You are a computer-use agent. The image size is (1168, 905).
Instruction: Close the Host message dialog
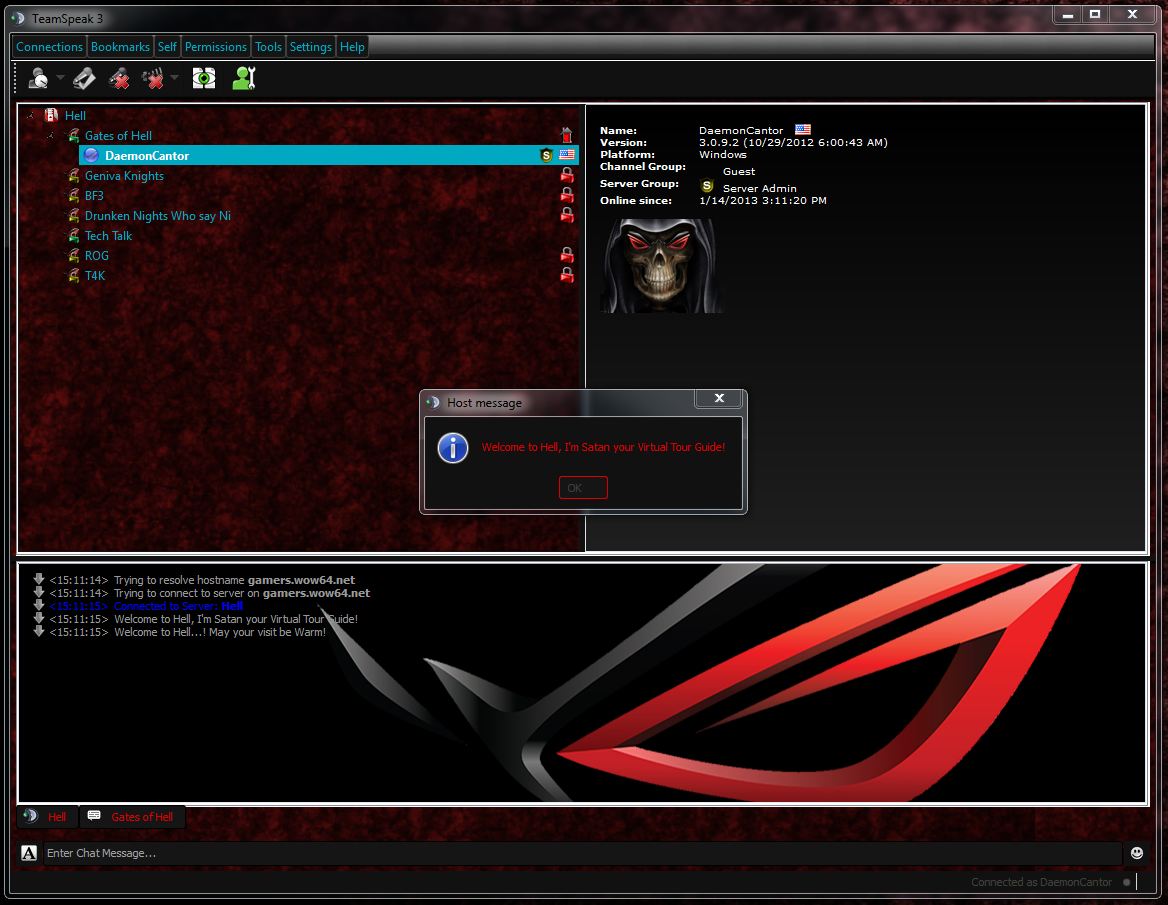tap(719, 398)
